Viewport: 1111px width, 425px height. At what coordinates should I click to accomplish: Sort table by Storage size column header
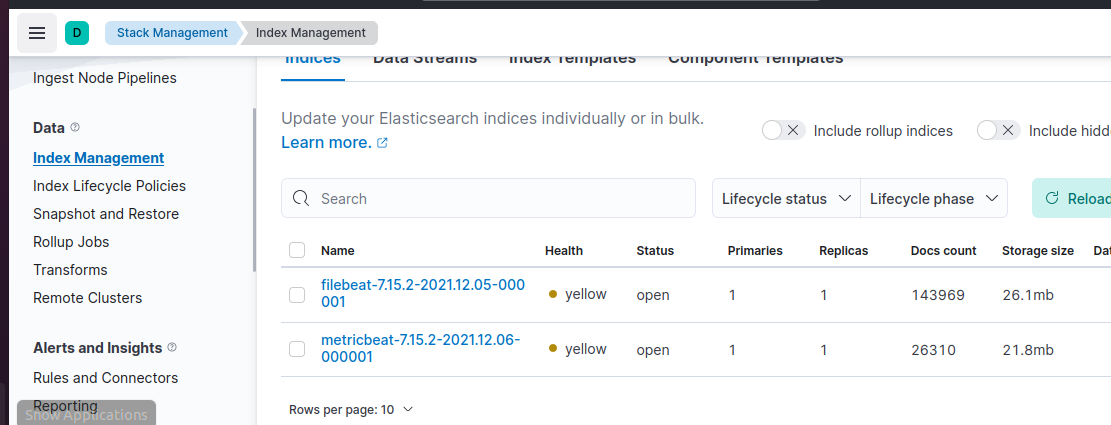pos(1037,251)
